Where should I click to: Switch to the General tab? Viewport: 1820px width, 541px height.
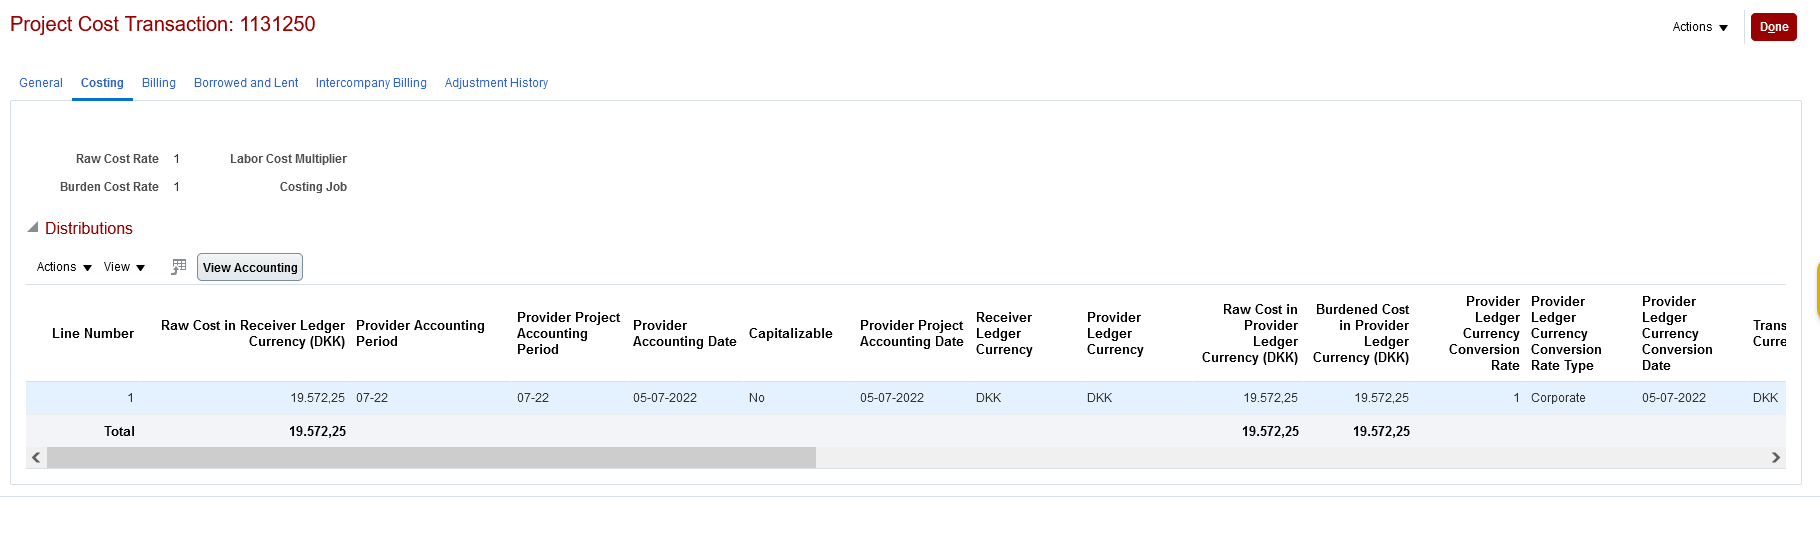(x=41, y=83)
